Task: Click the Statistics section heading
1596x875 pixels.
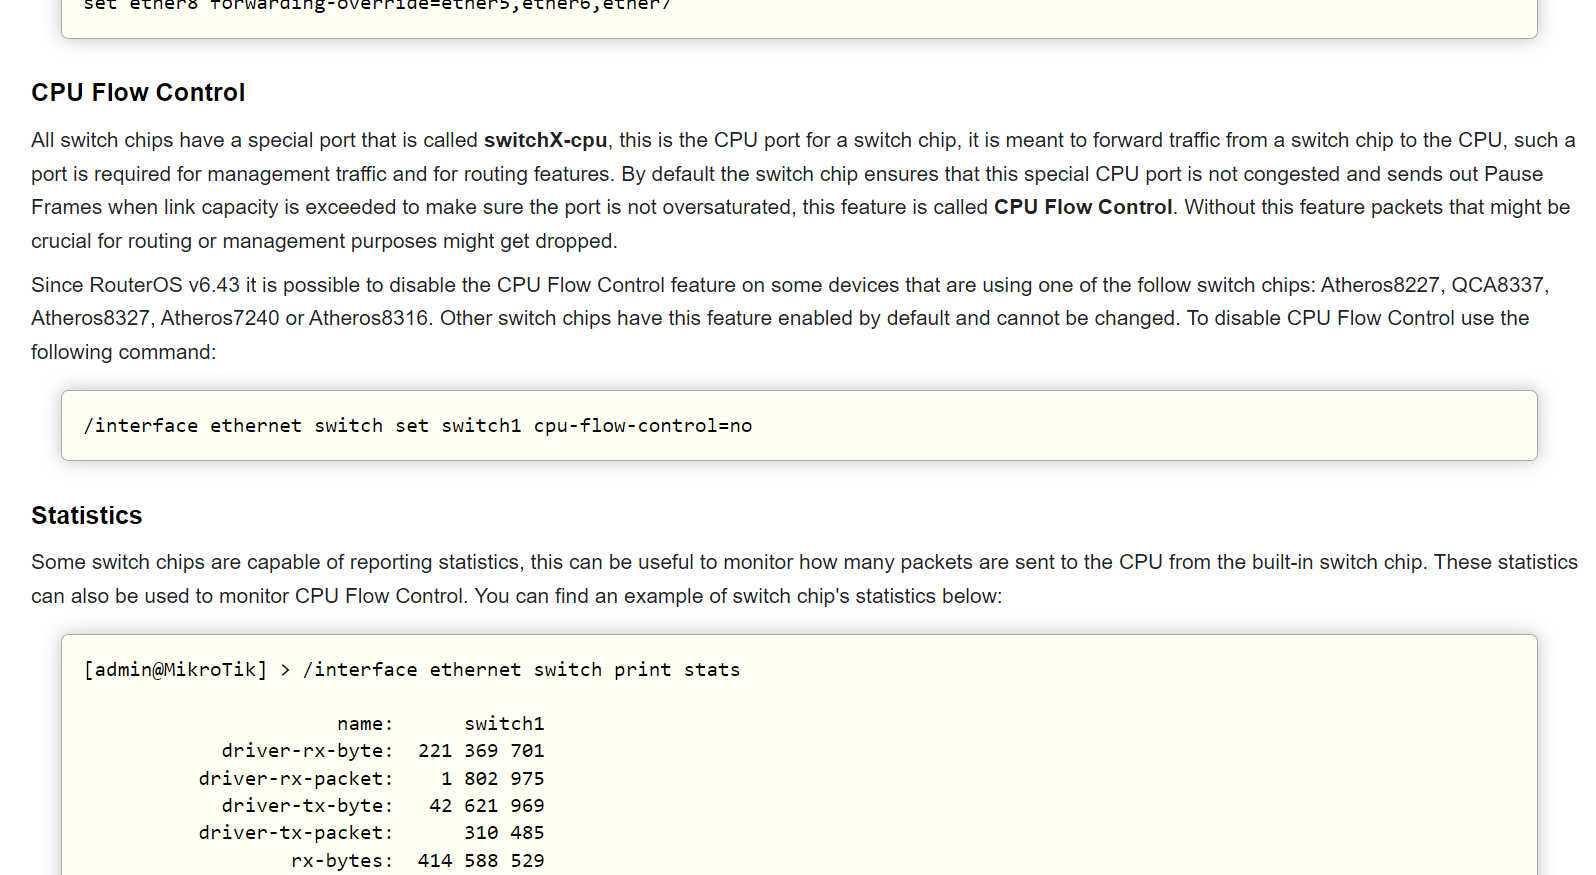Action: click(x=87, y=516)
